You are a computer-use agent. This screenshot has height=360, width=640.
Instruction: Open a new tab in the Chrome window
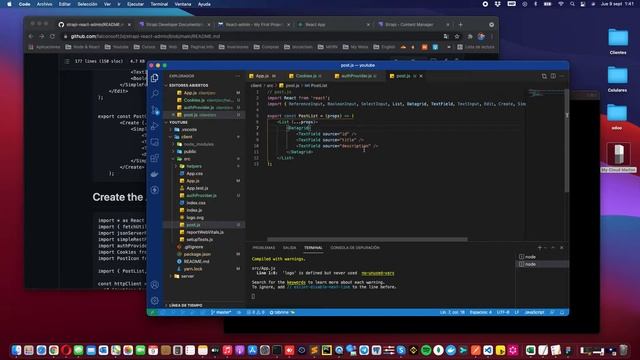[460, 24]
